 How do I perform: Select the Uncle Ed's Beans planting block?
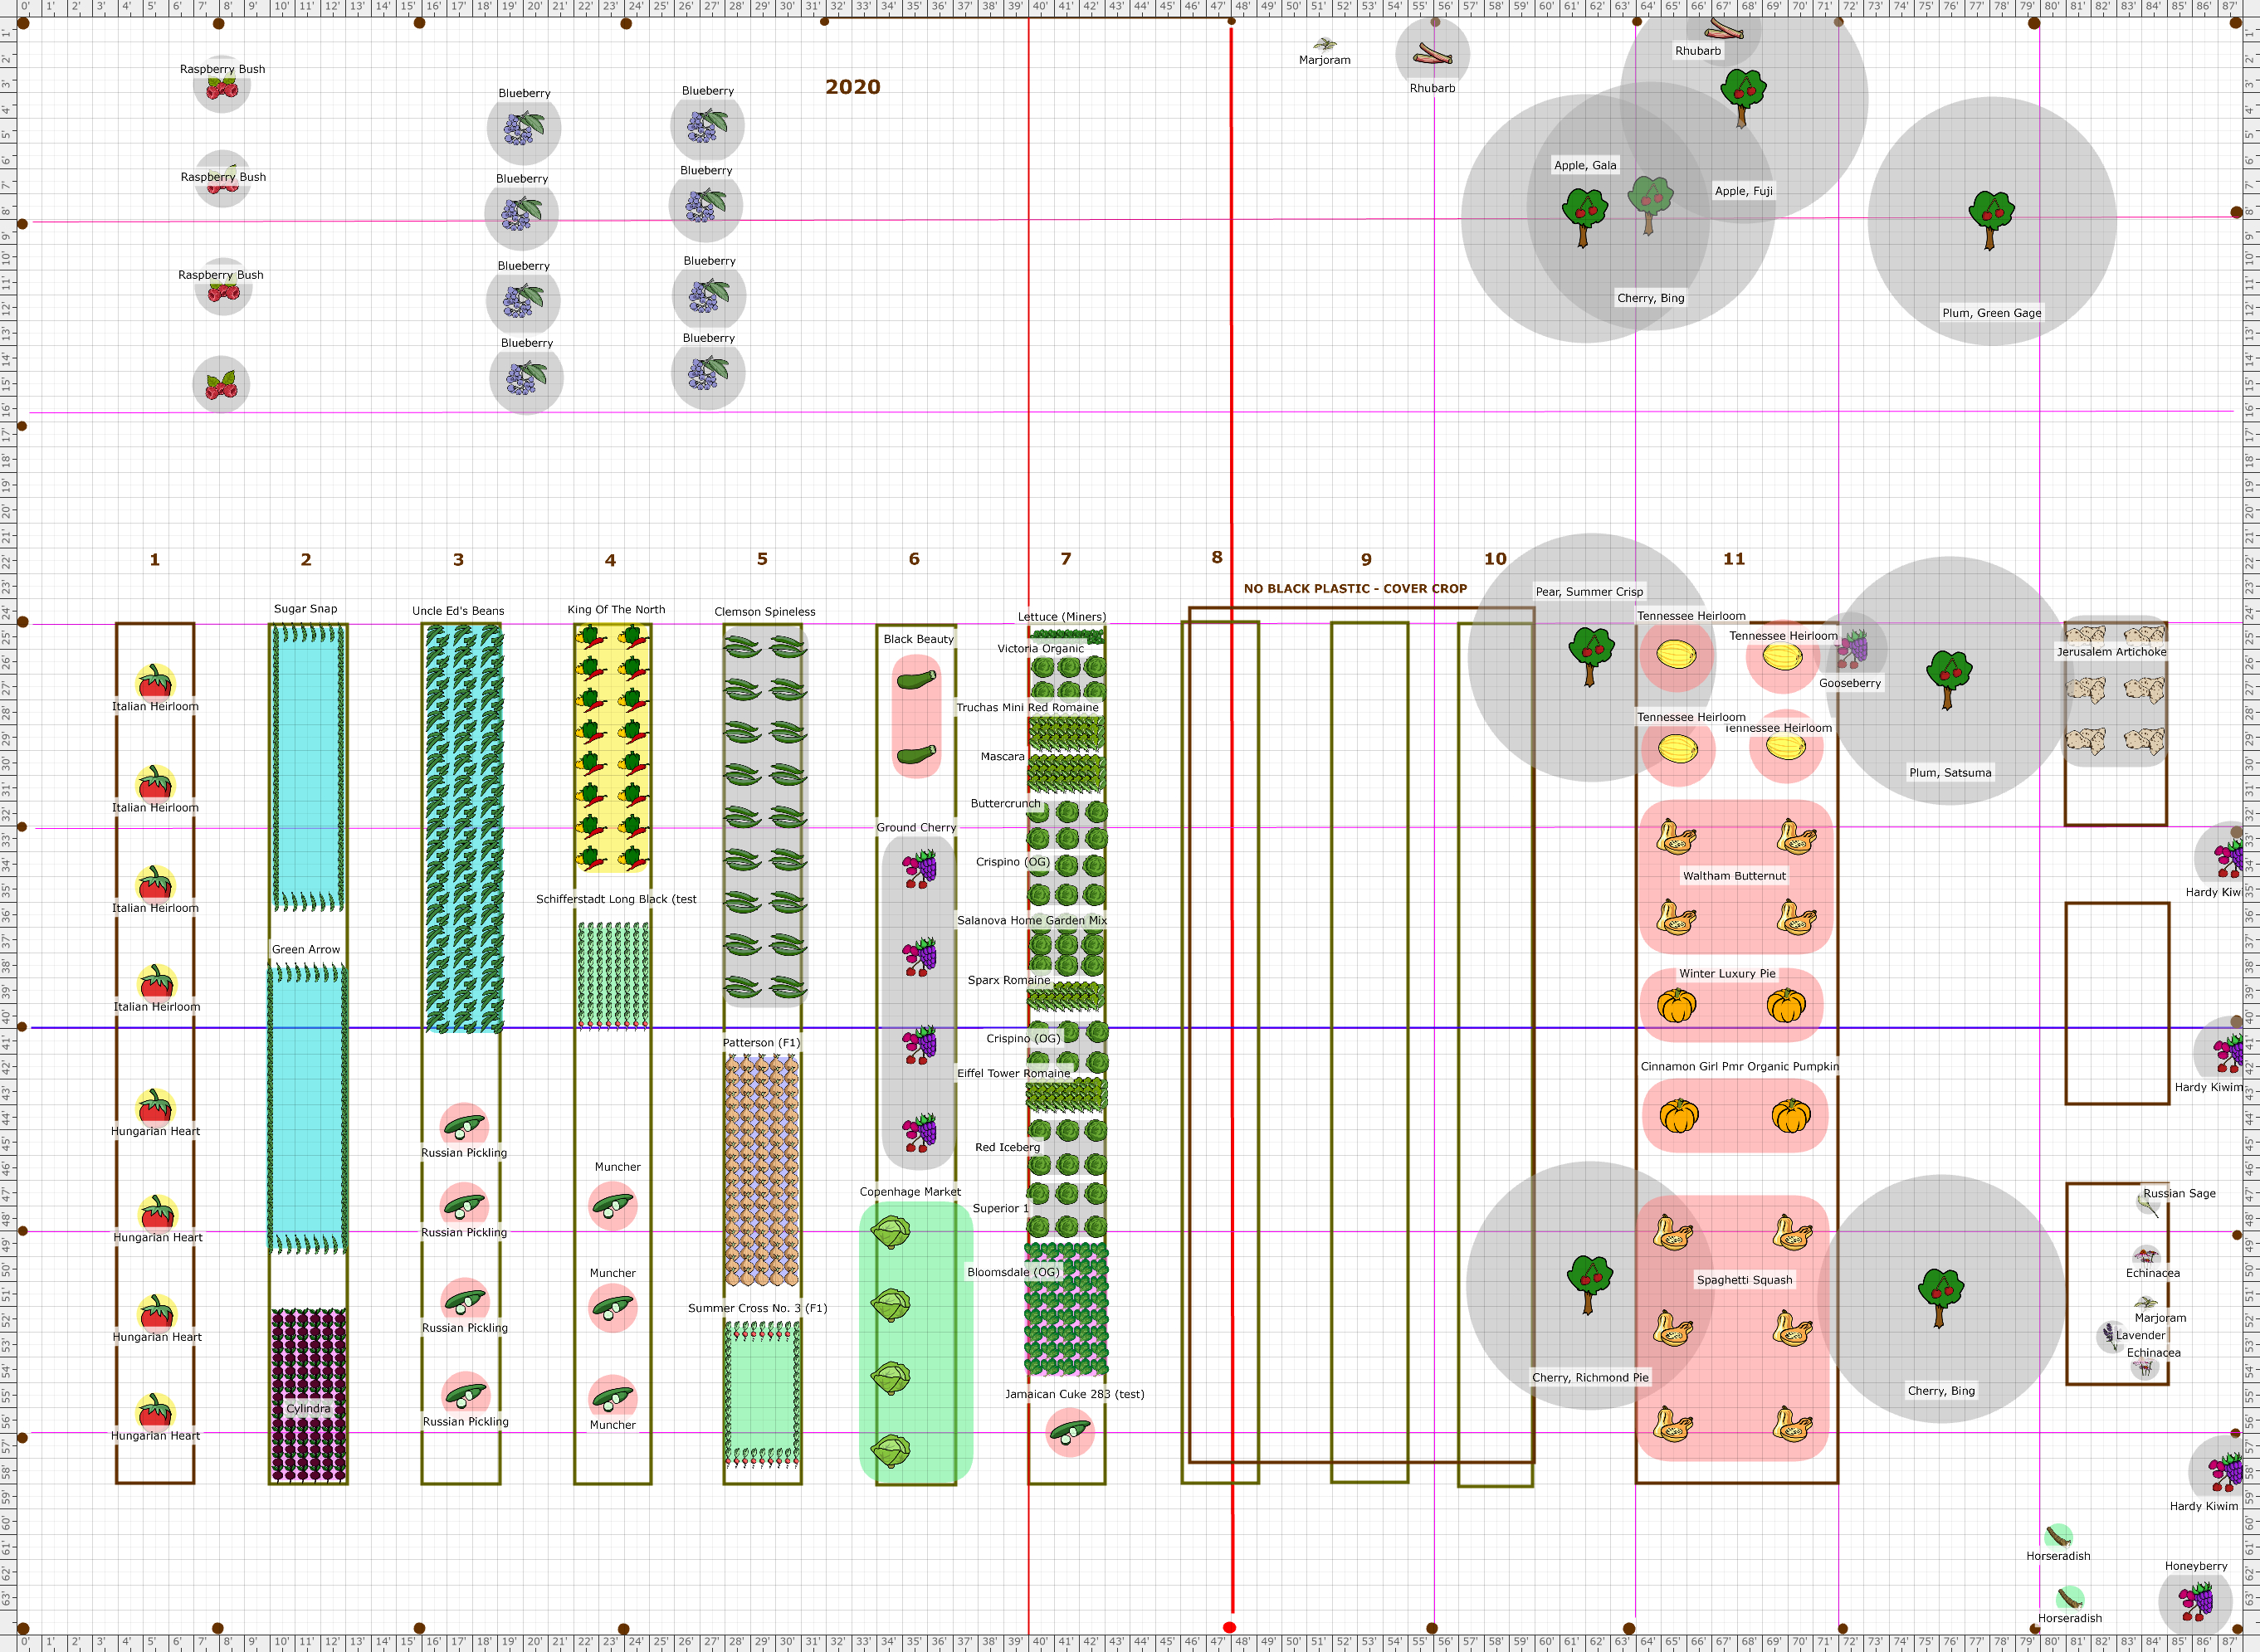[464, 829]
